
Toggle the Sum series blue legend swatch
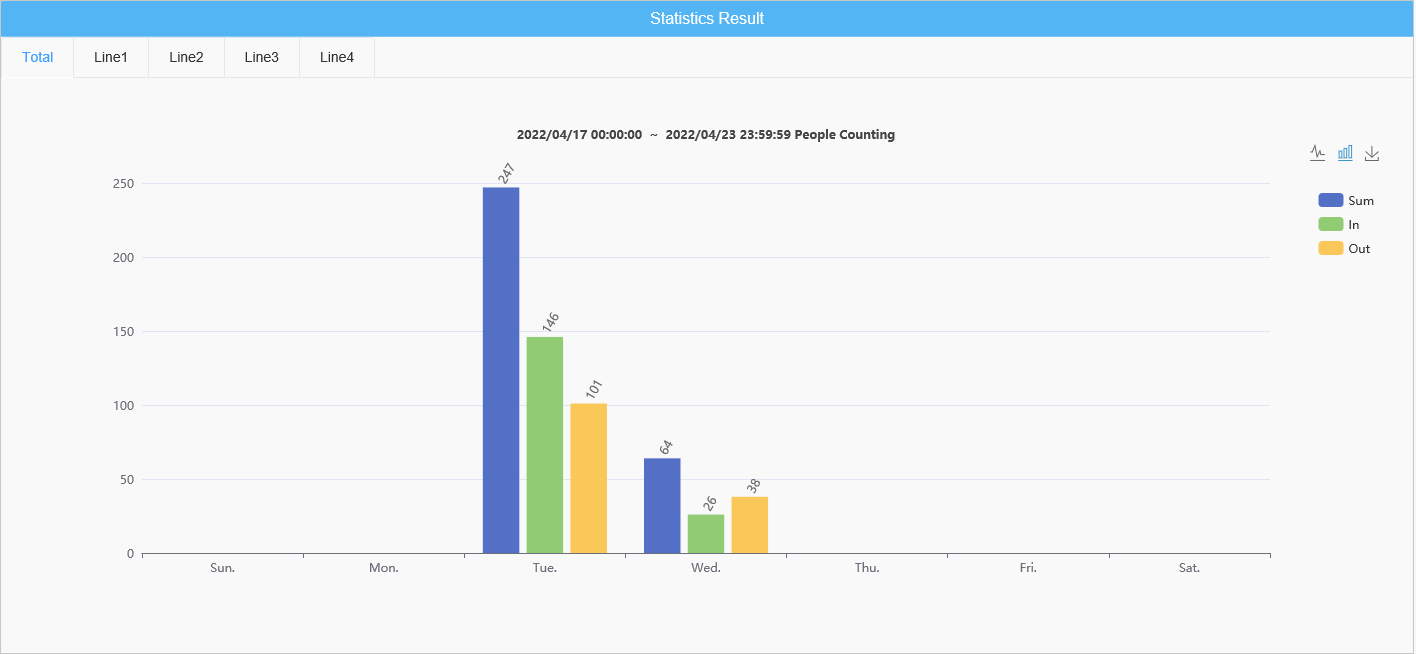pyautogui.click(x=1331, y=200)
